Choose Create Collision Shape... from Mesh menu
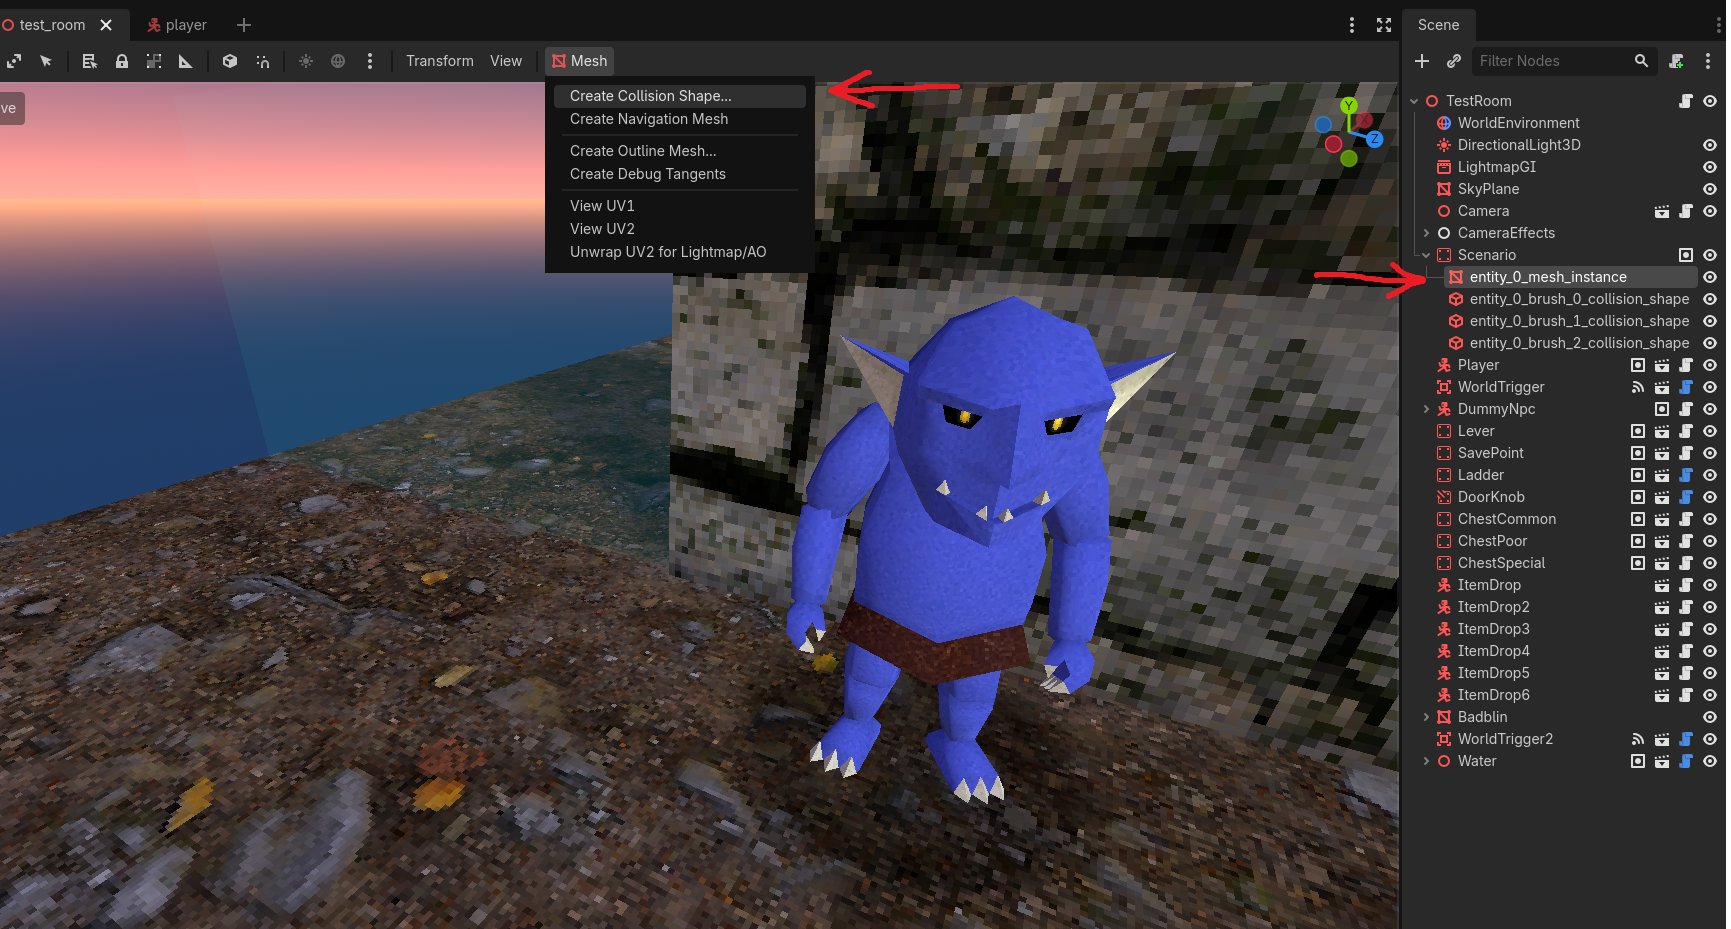Screen dimensions: 1731x929 pos(680,96)
